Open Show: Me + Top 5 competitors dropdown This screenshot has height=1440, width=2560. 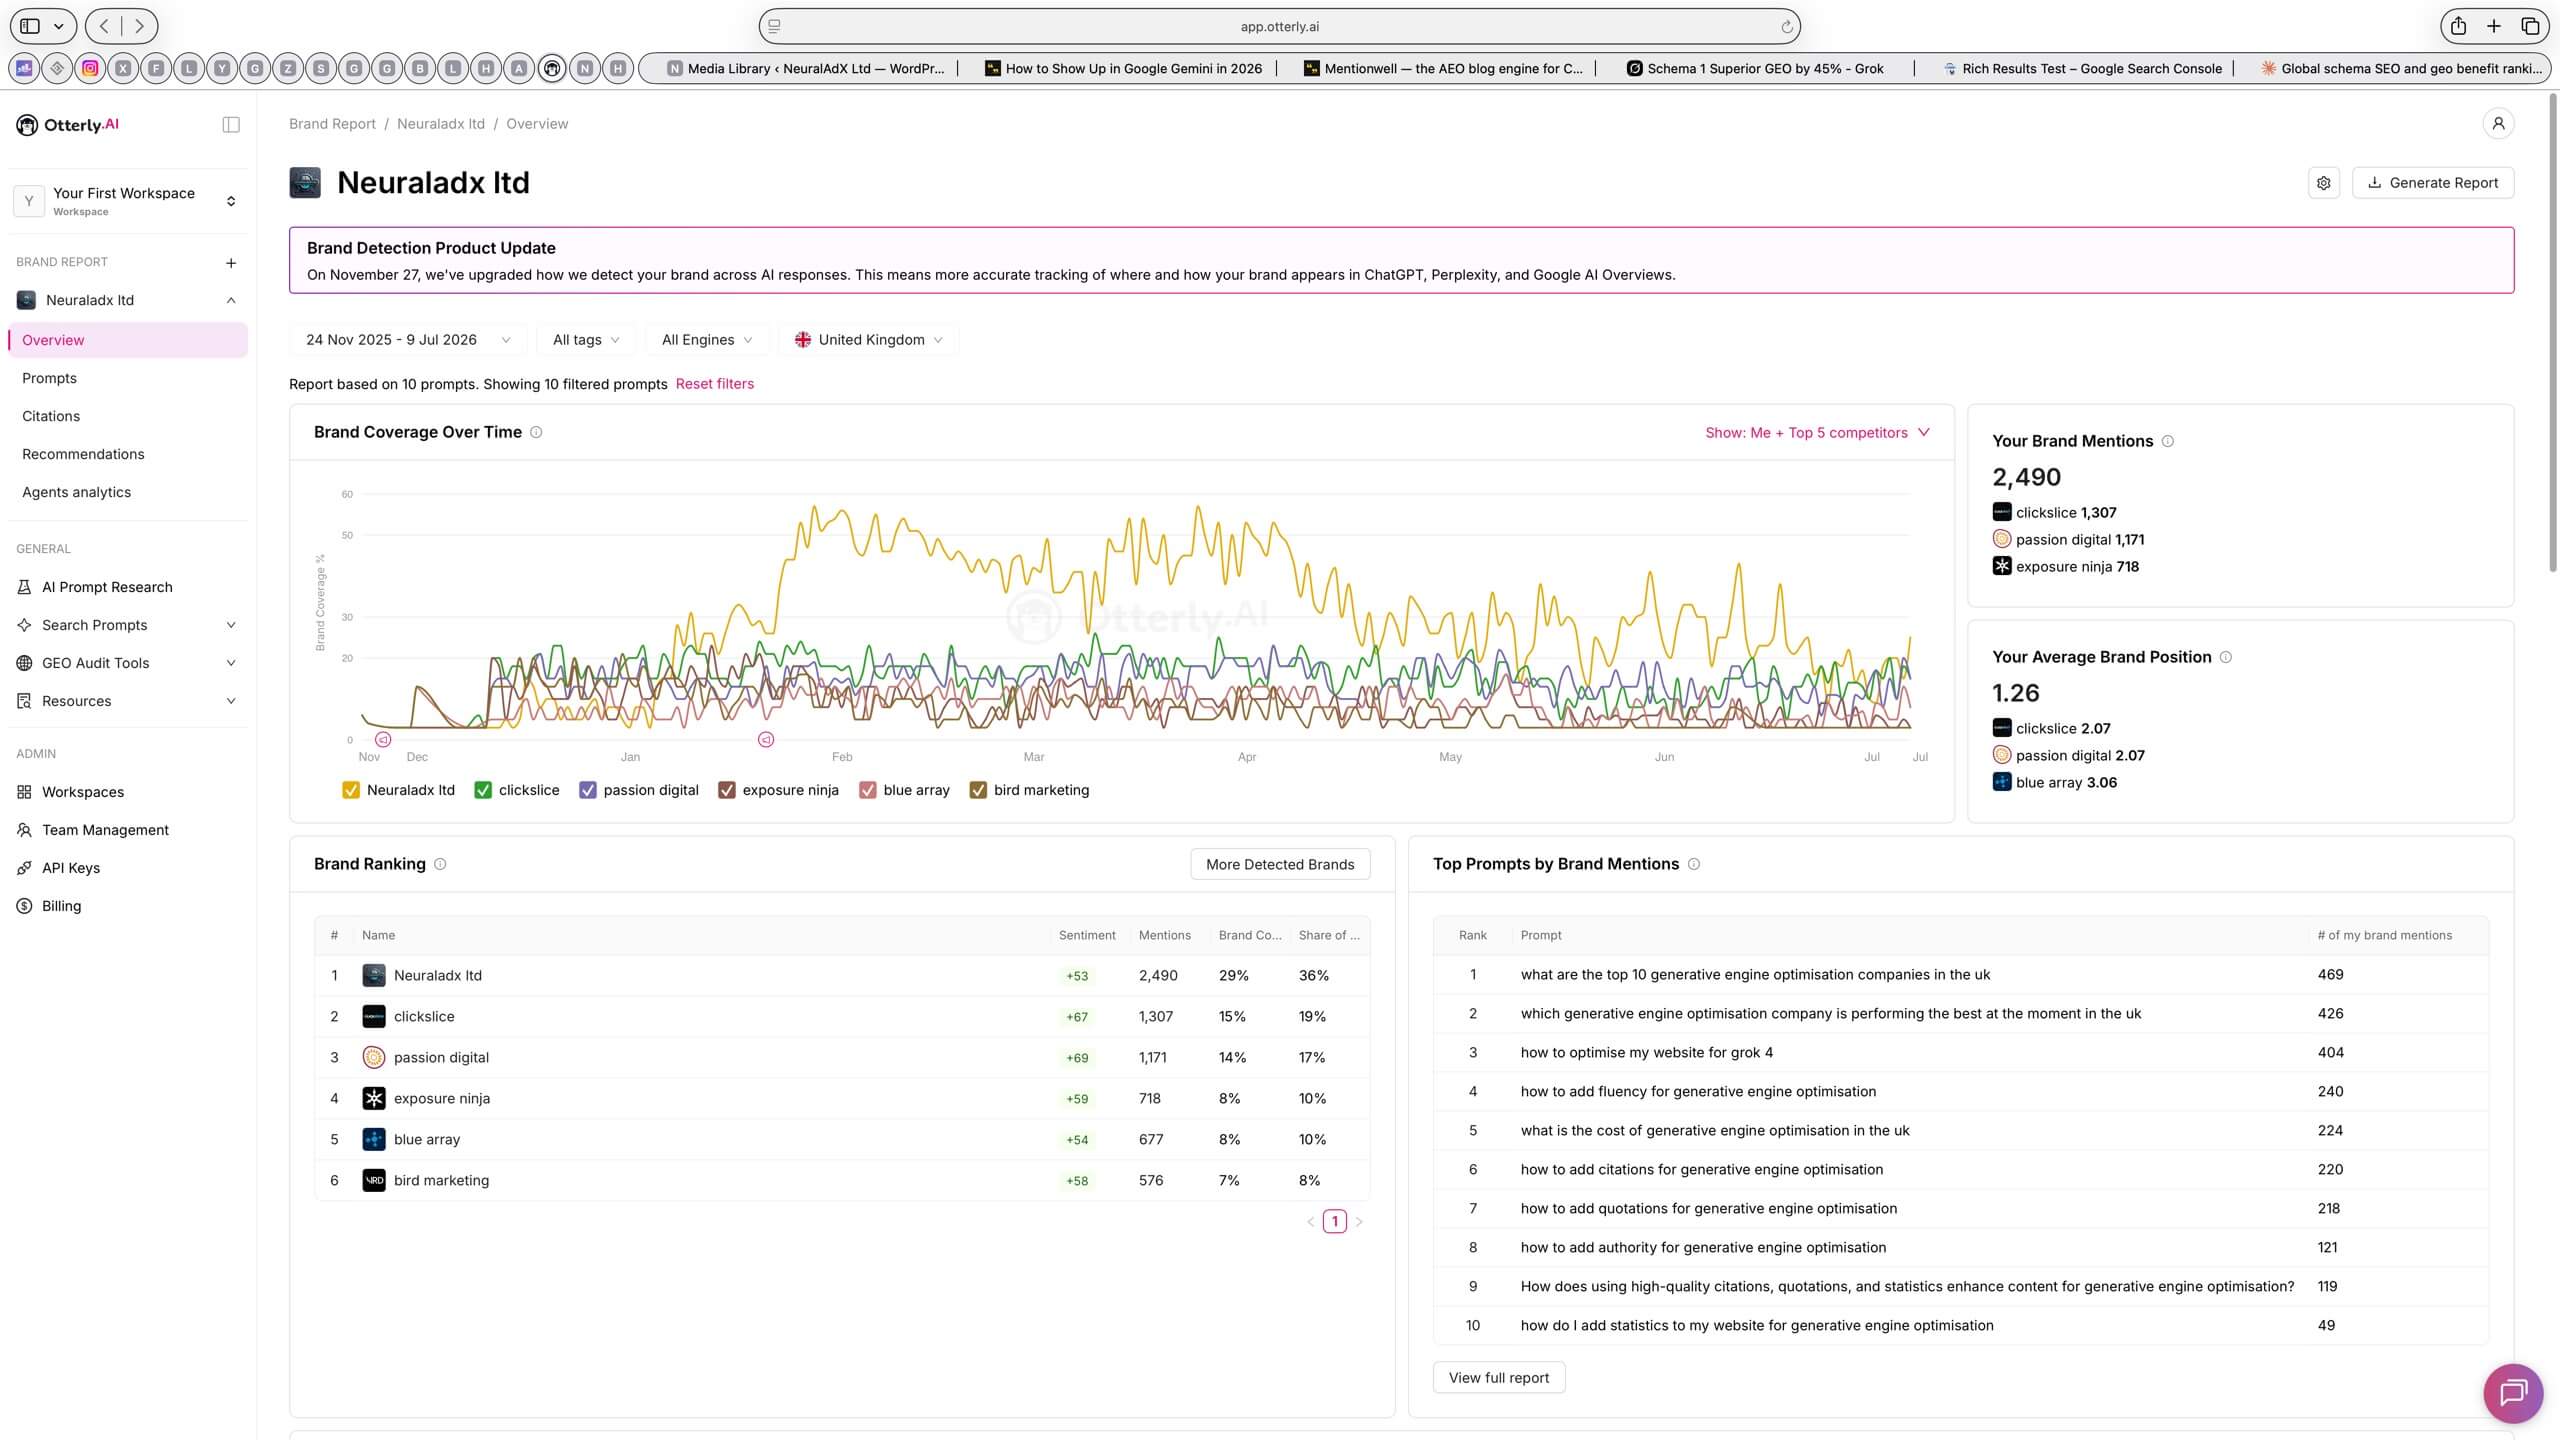[1817, 433]
